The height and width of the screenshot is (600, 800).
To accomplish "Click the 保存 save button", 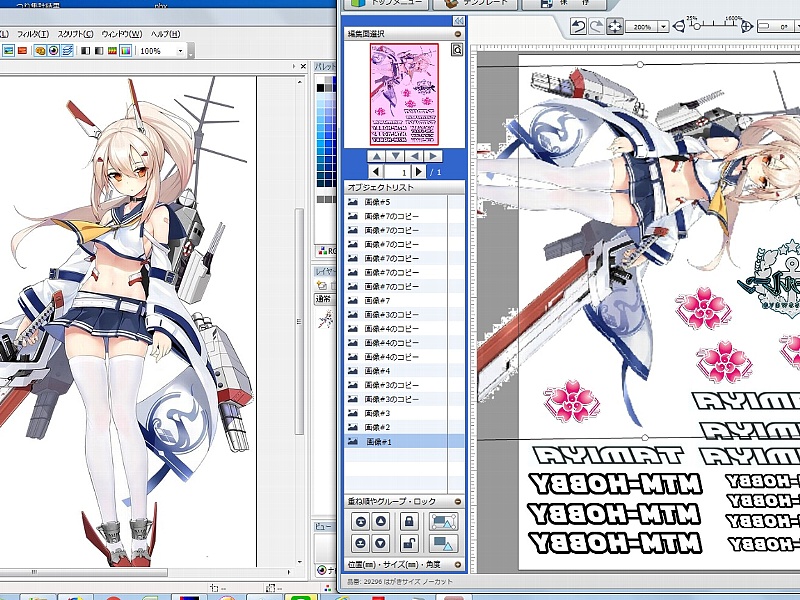I will 565,4.
